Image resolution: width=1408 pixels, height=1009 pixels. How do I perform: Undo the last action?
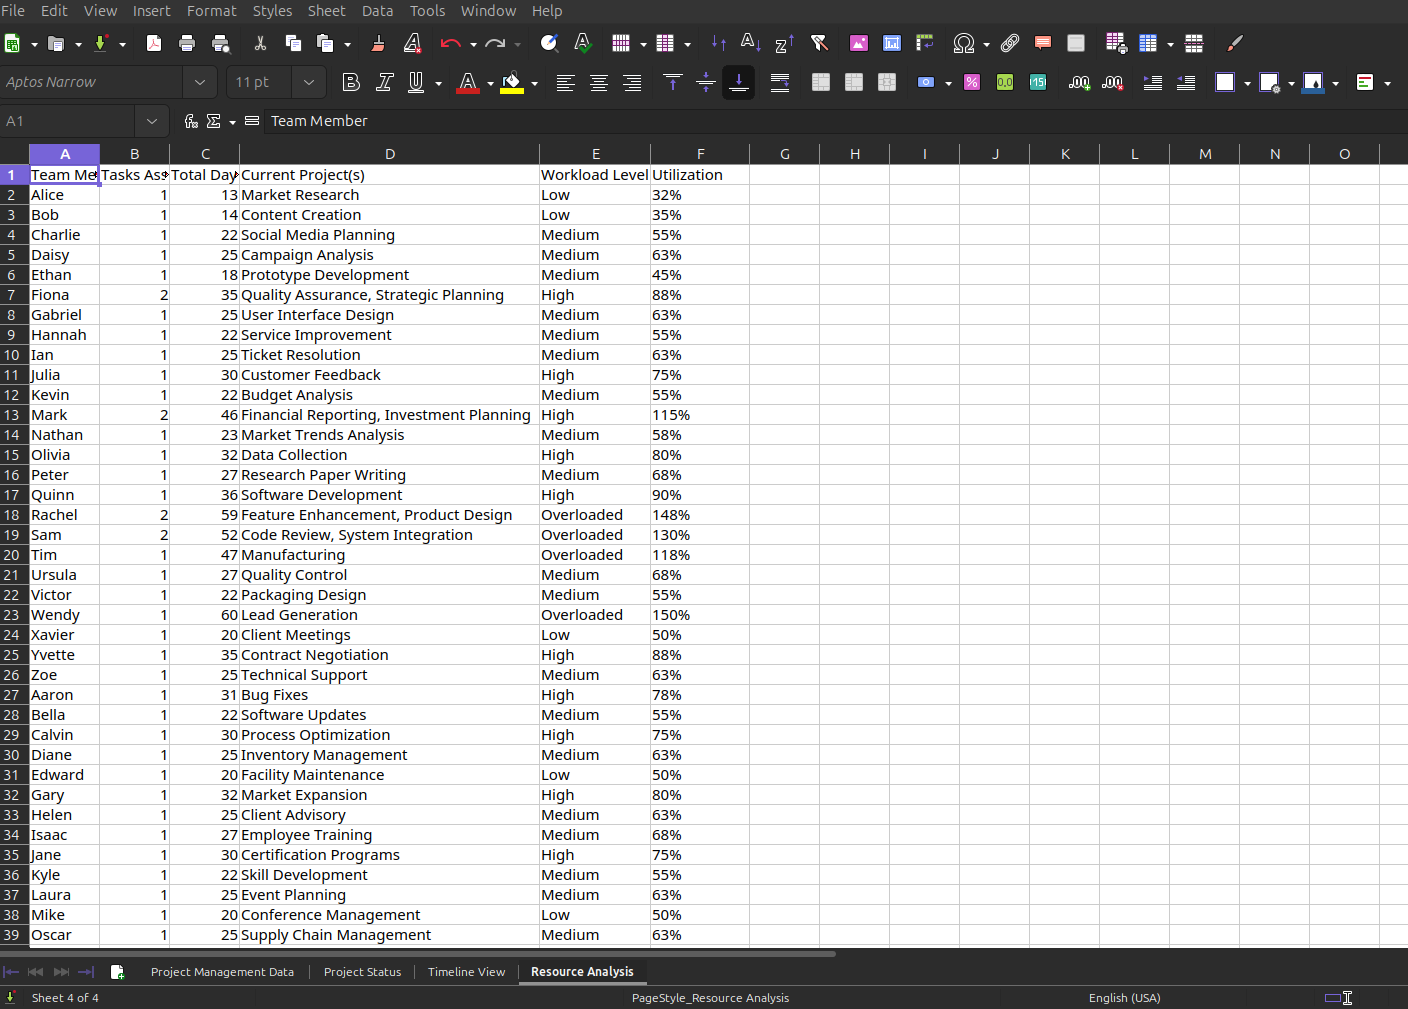coord(450,43)
